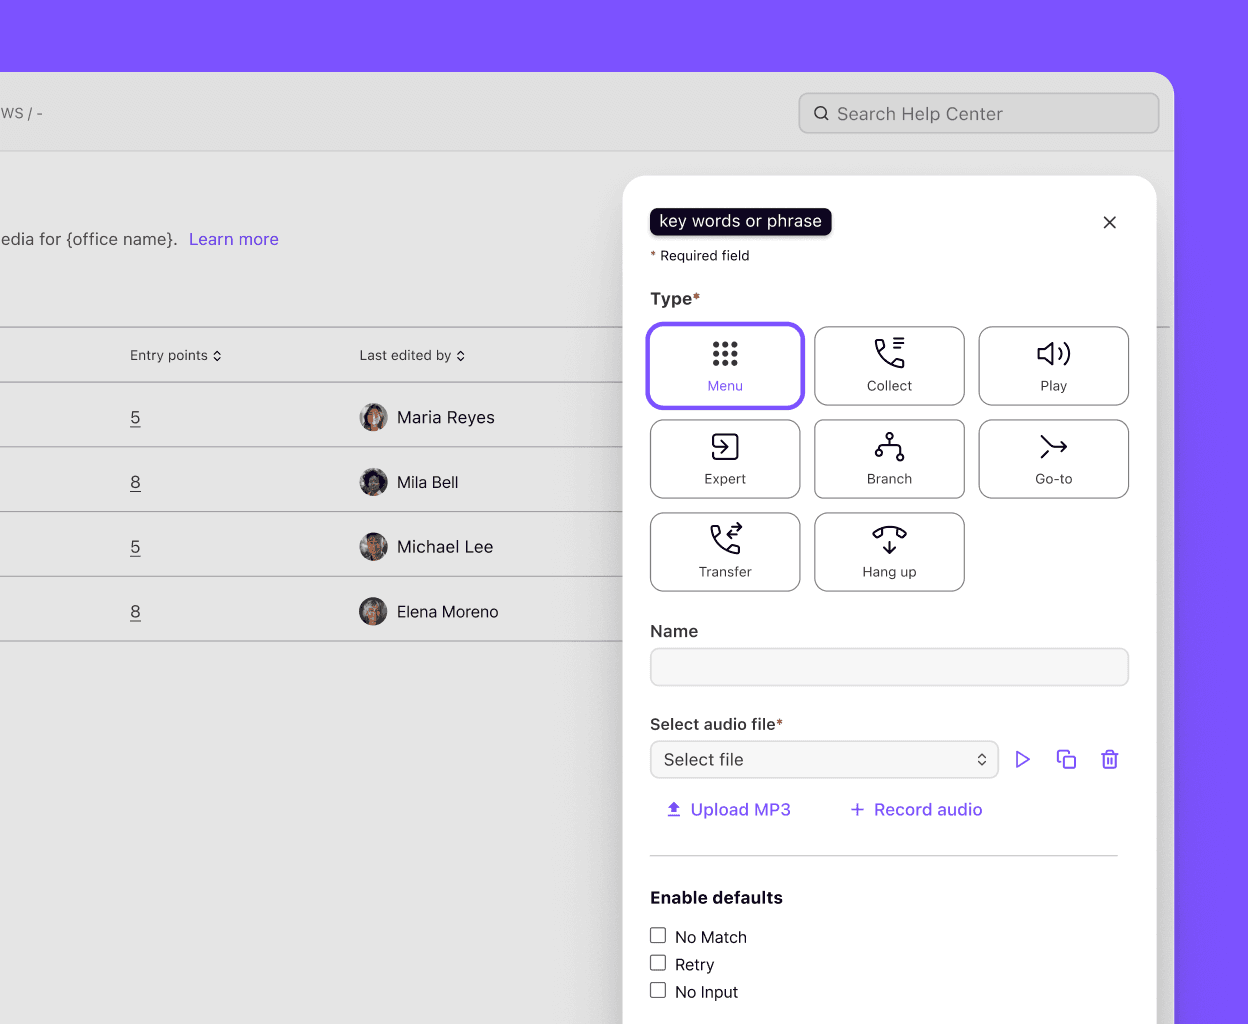Enable the No Input default
The image size is (1248, 1024).
coord(658,989)
